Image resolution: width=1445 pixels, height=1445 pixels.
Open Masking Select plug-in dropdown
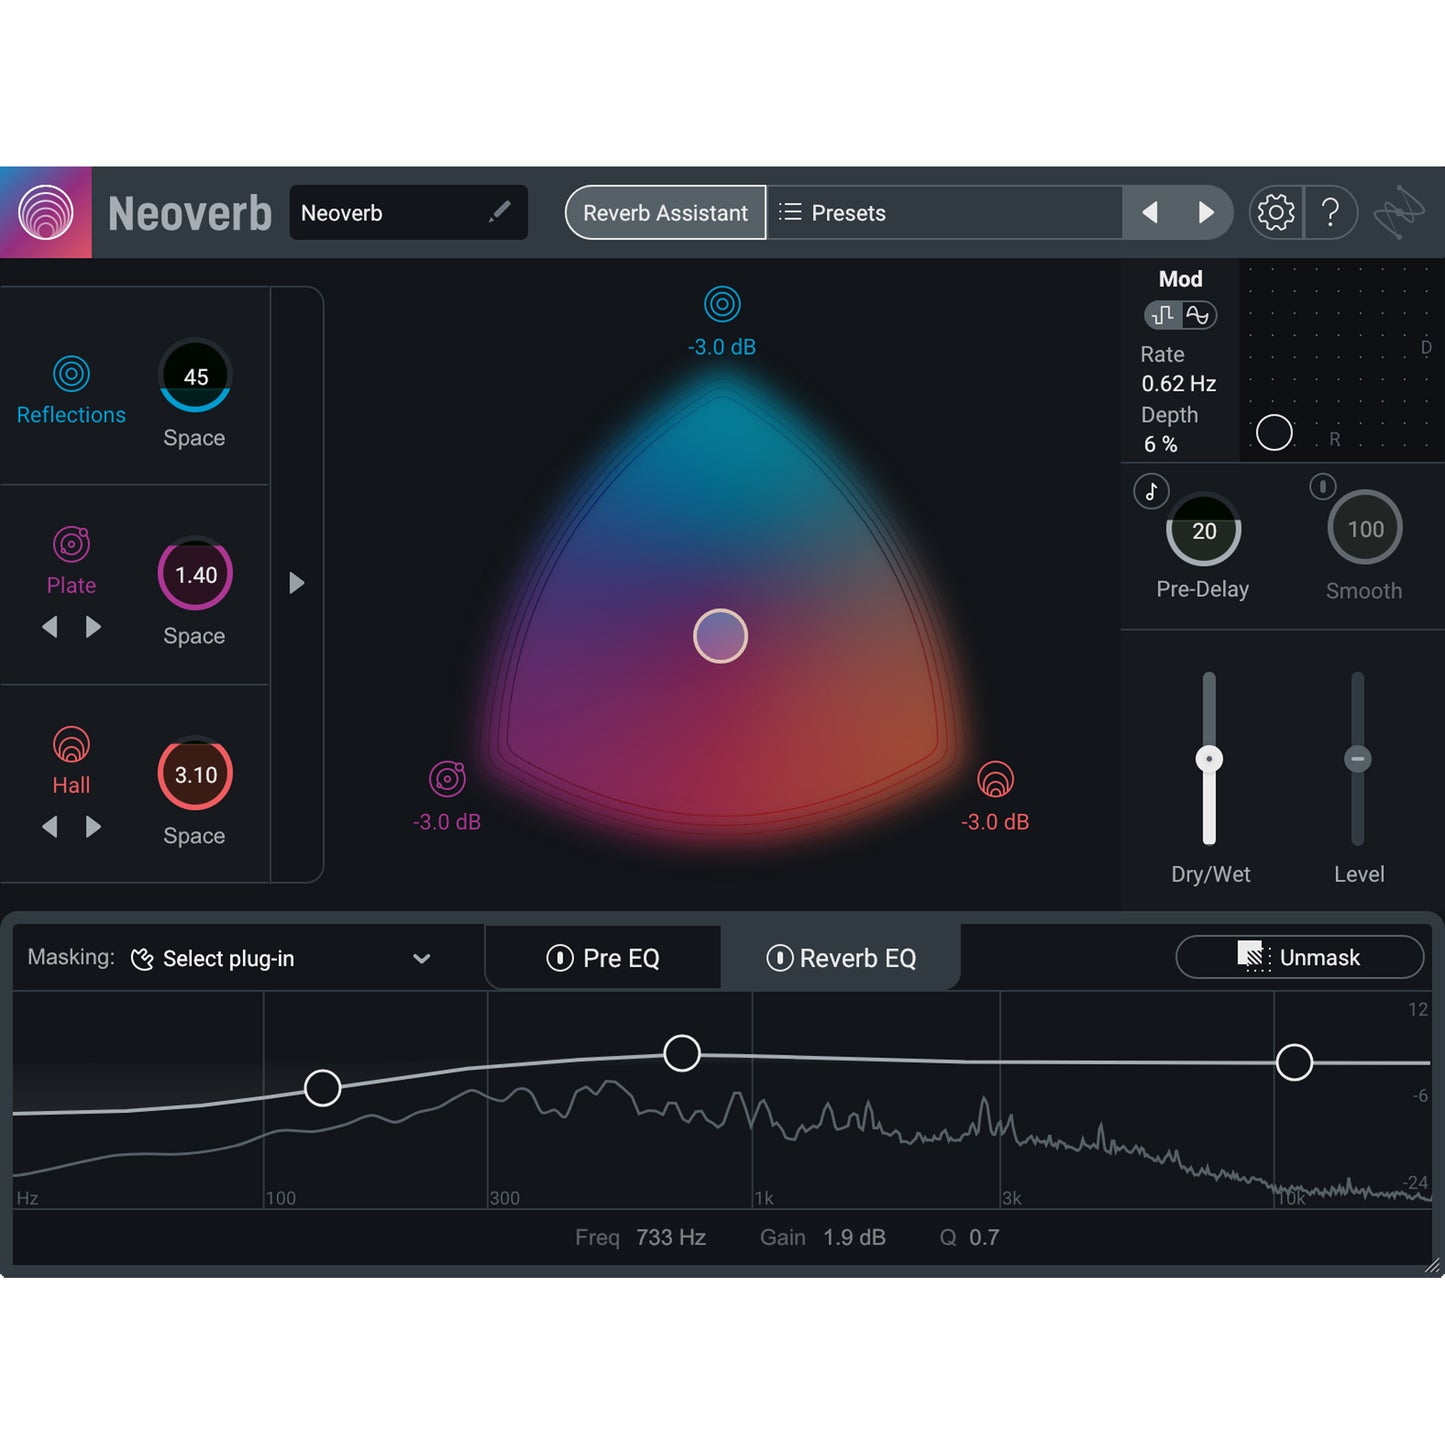(x=280, y=958)
